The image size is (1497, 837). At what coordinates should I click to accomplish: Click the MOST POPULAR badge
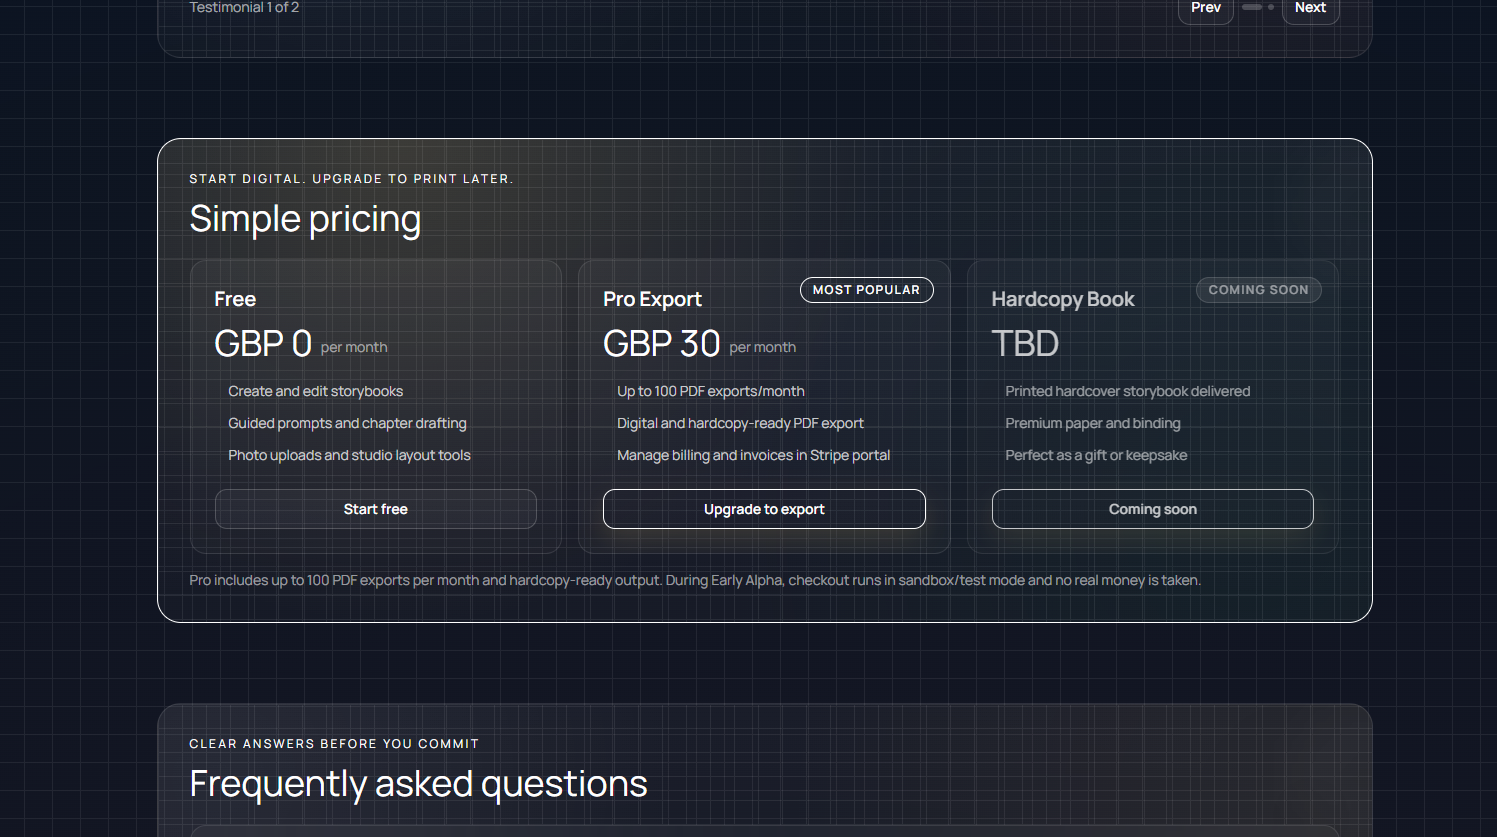[x=866, y=290]
